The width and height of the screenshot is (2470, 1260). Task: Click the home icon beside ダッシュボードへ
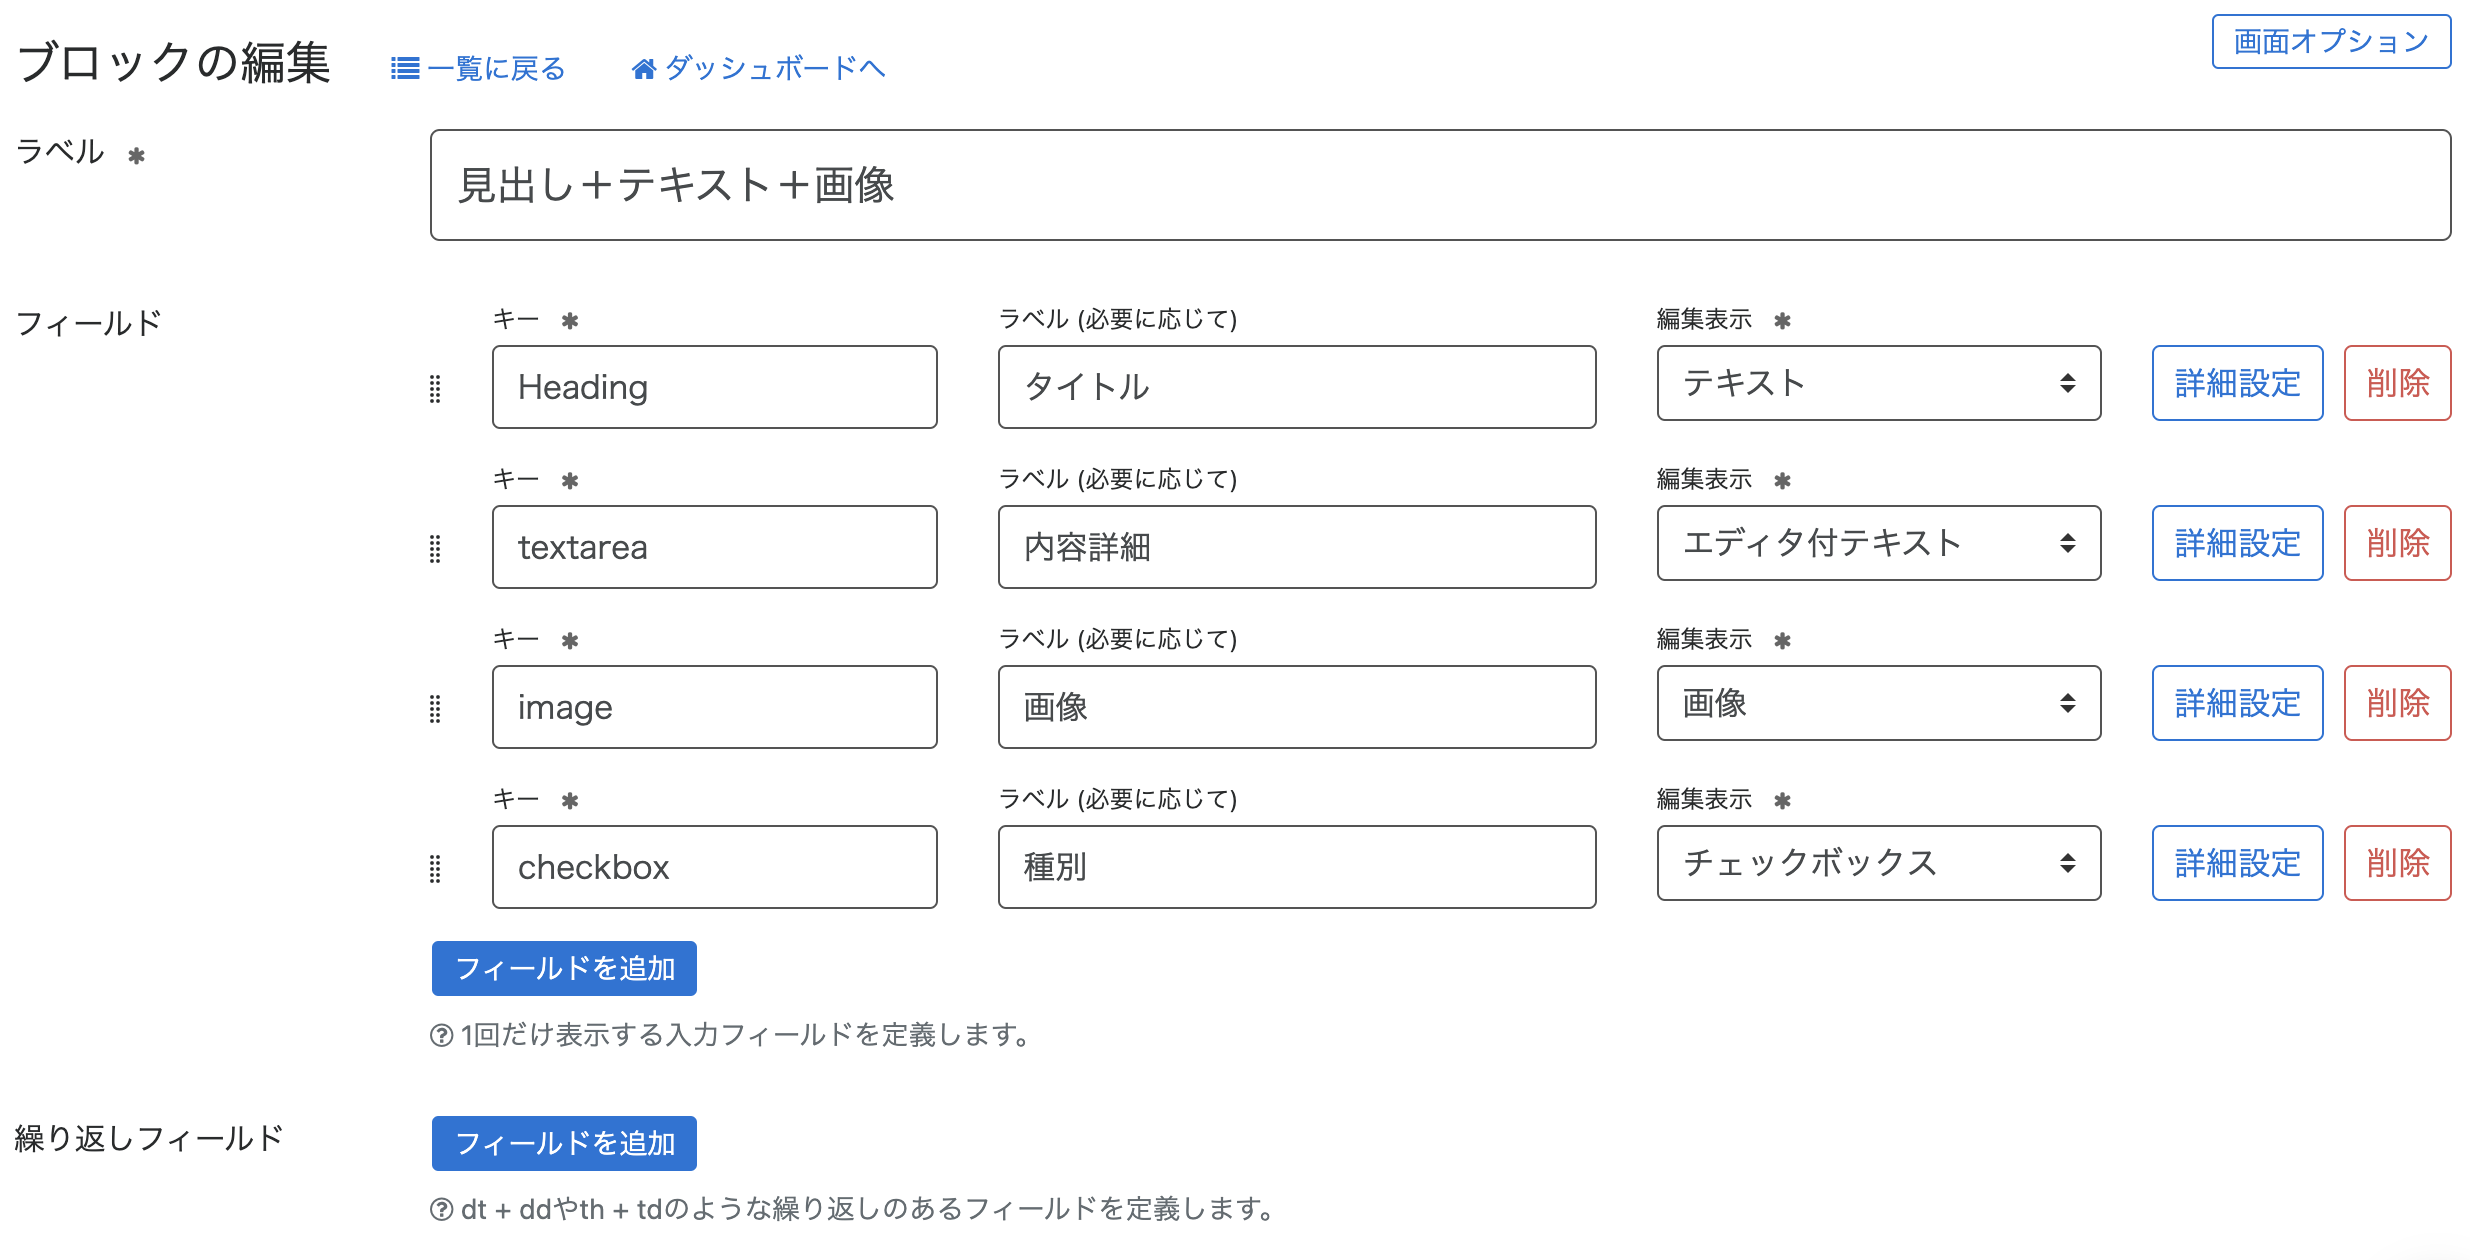click(645, 67)
